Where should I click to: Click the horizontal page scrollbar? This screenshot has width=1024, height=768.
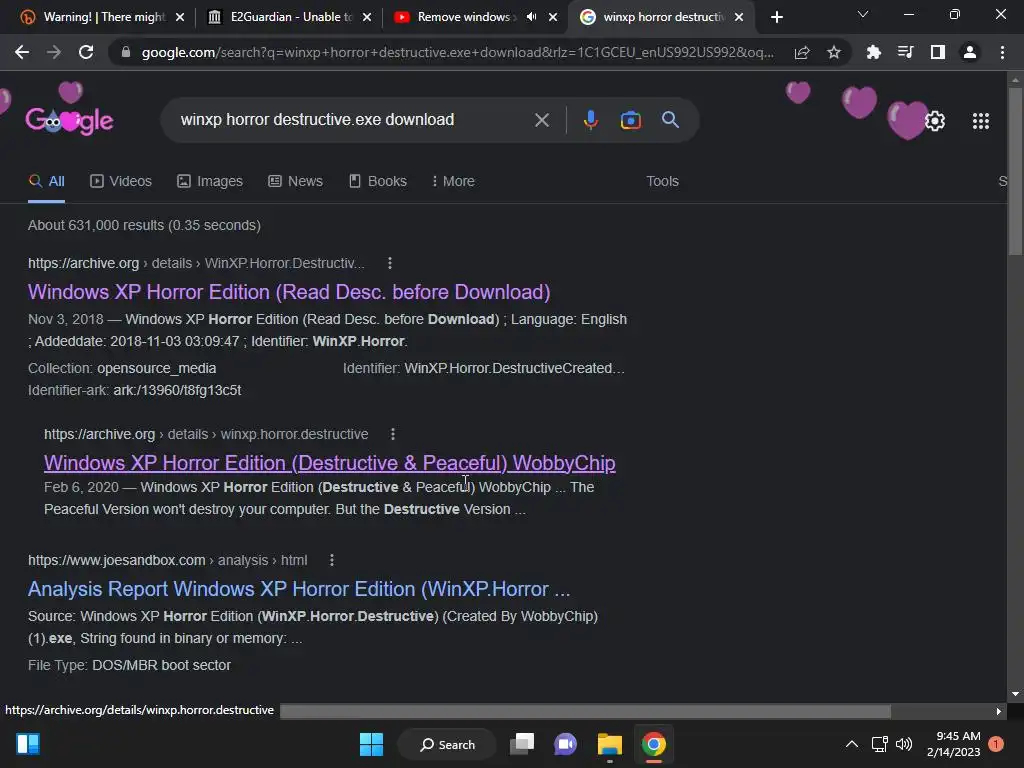(x=585, y=711)
